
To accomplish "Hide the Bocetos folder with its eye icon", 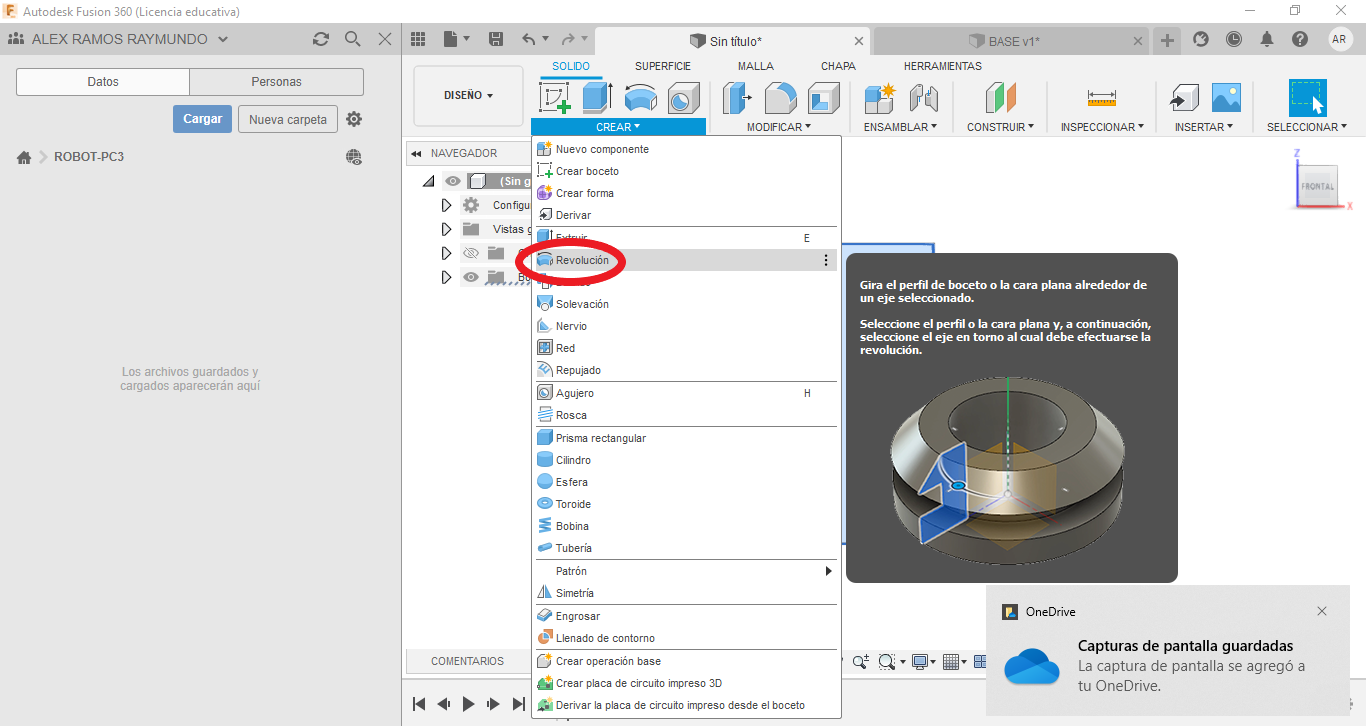I will [x=471, y=277].
